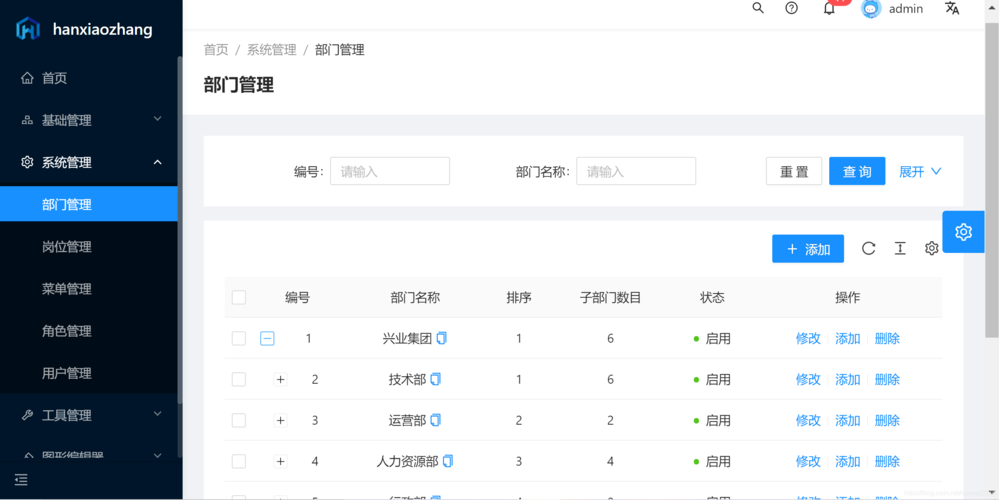999x500 pixels.
Task: Expand the 展开 search form toggle
Action: [x=920, y=171]
